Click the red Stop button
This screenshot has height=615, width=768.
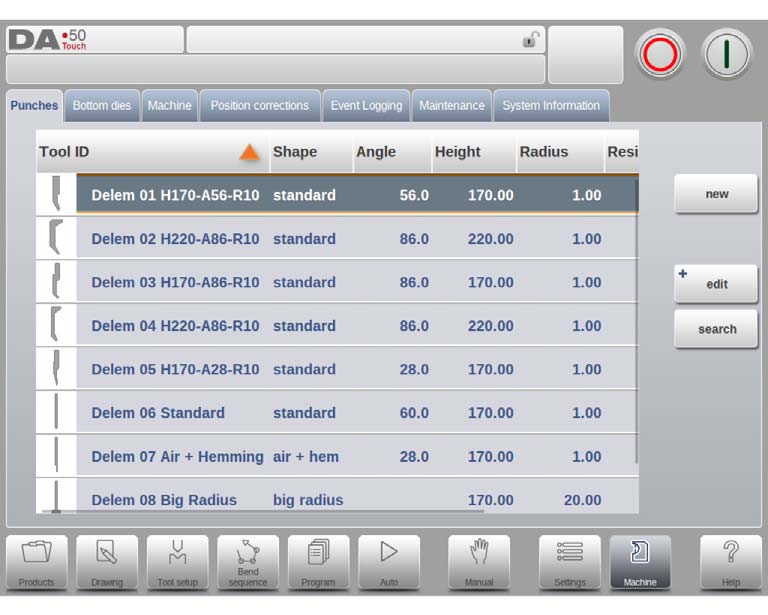660,54
